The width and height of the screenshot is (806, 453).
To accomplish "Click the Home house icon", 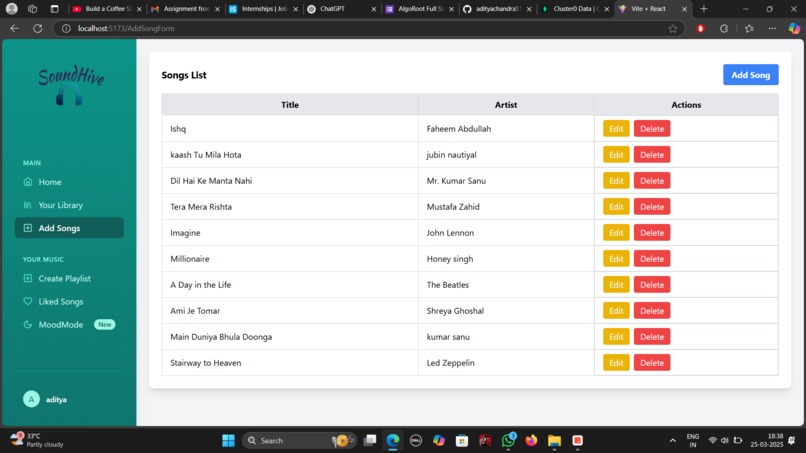I will [28, 182].
